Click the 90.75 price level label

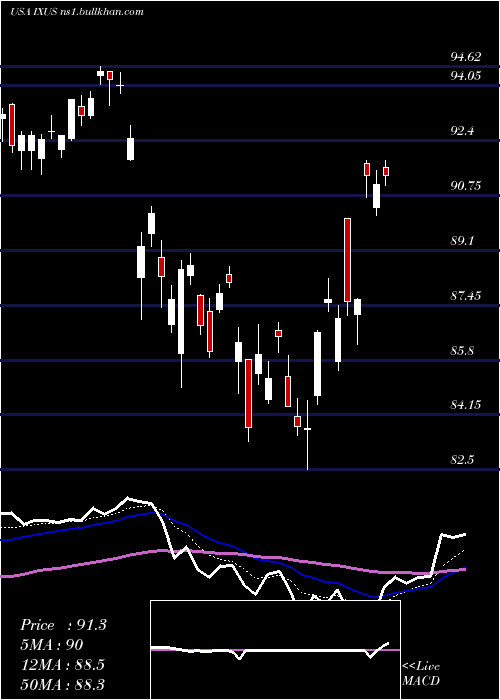click(466, 186)
